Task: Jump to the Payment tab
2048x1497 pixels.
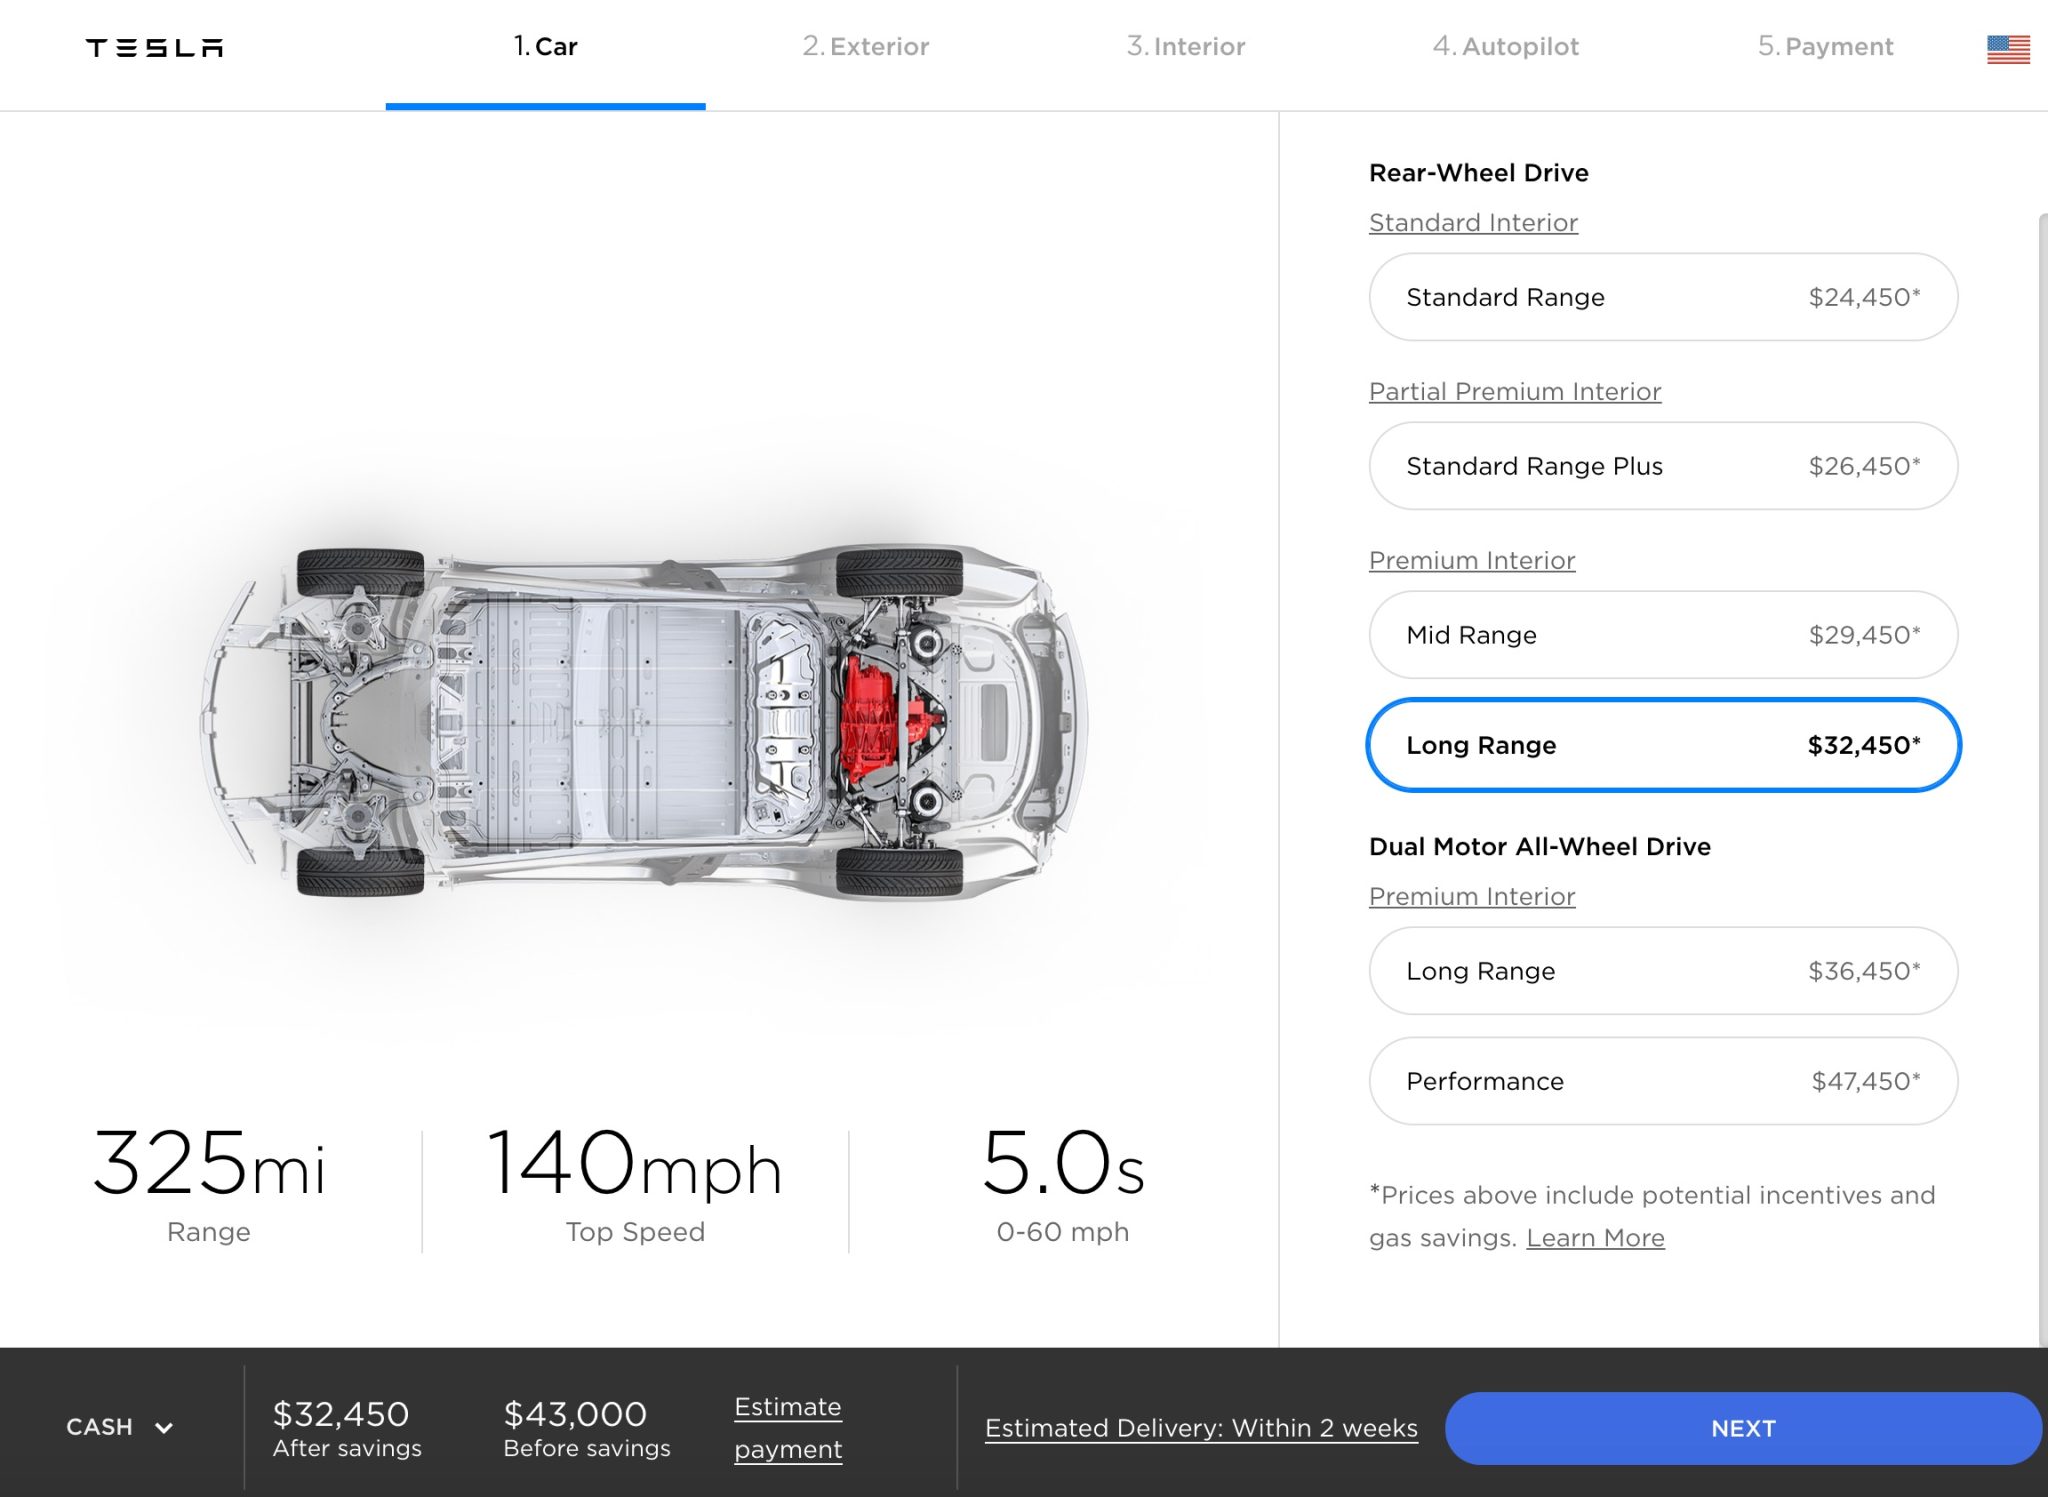Action: point(1826,47)
